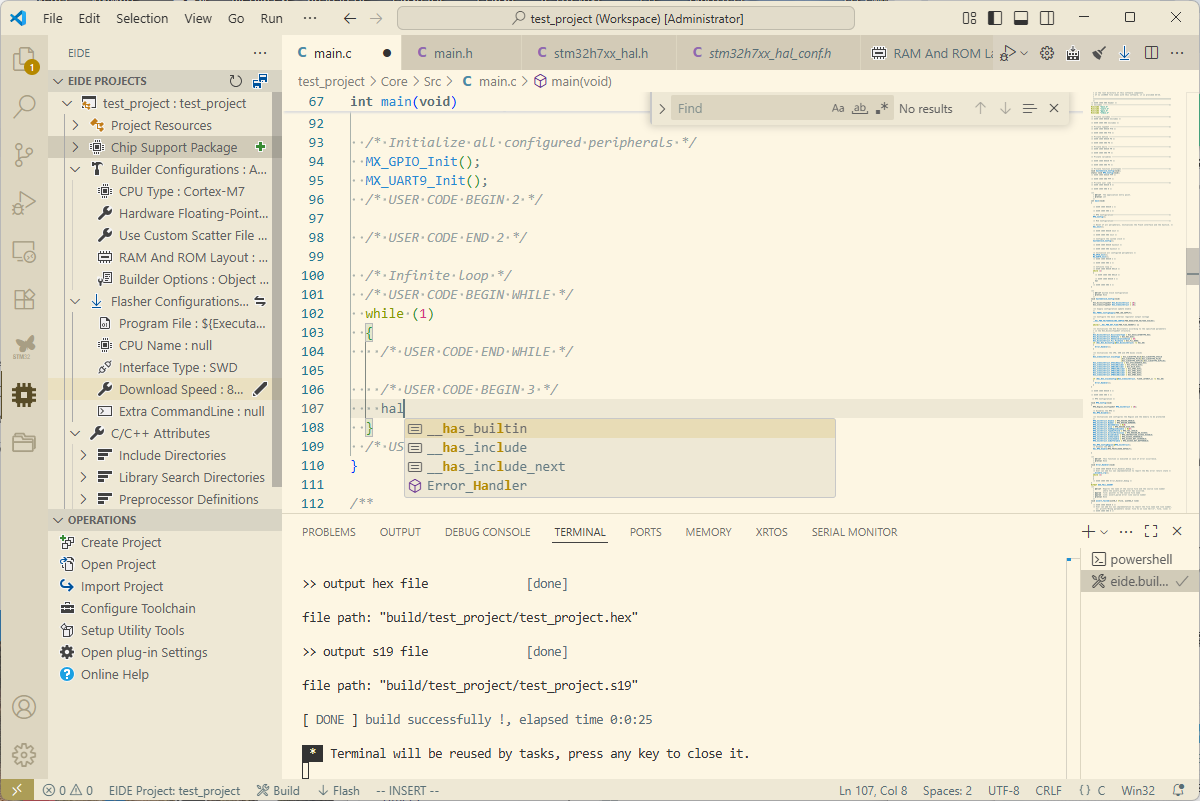Screen dimensions: 1200x801
Task: Expand the Project Resources tree node
Action: tap(76, 125)
